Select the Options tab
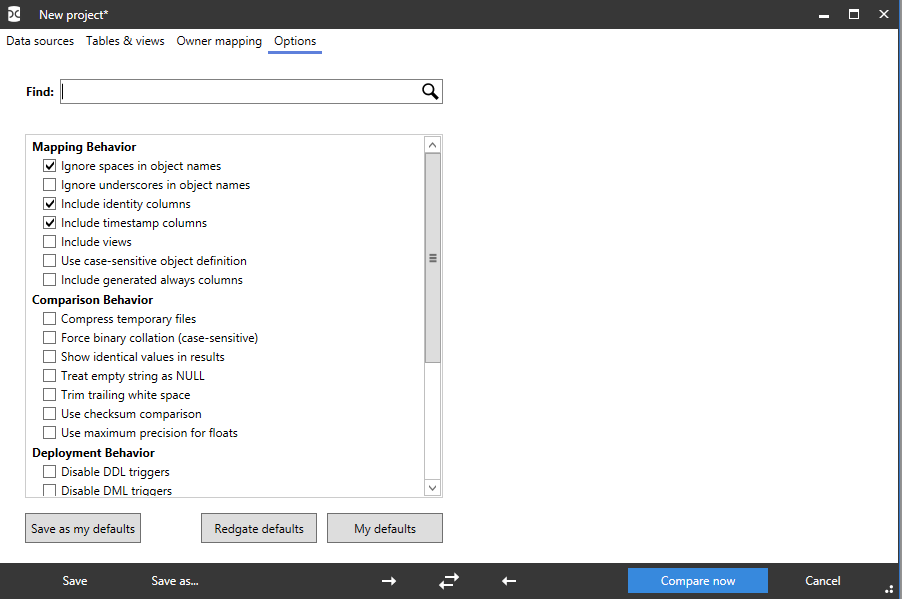The width and height of the screenshot is (902, 599). 295,41
